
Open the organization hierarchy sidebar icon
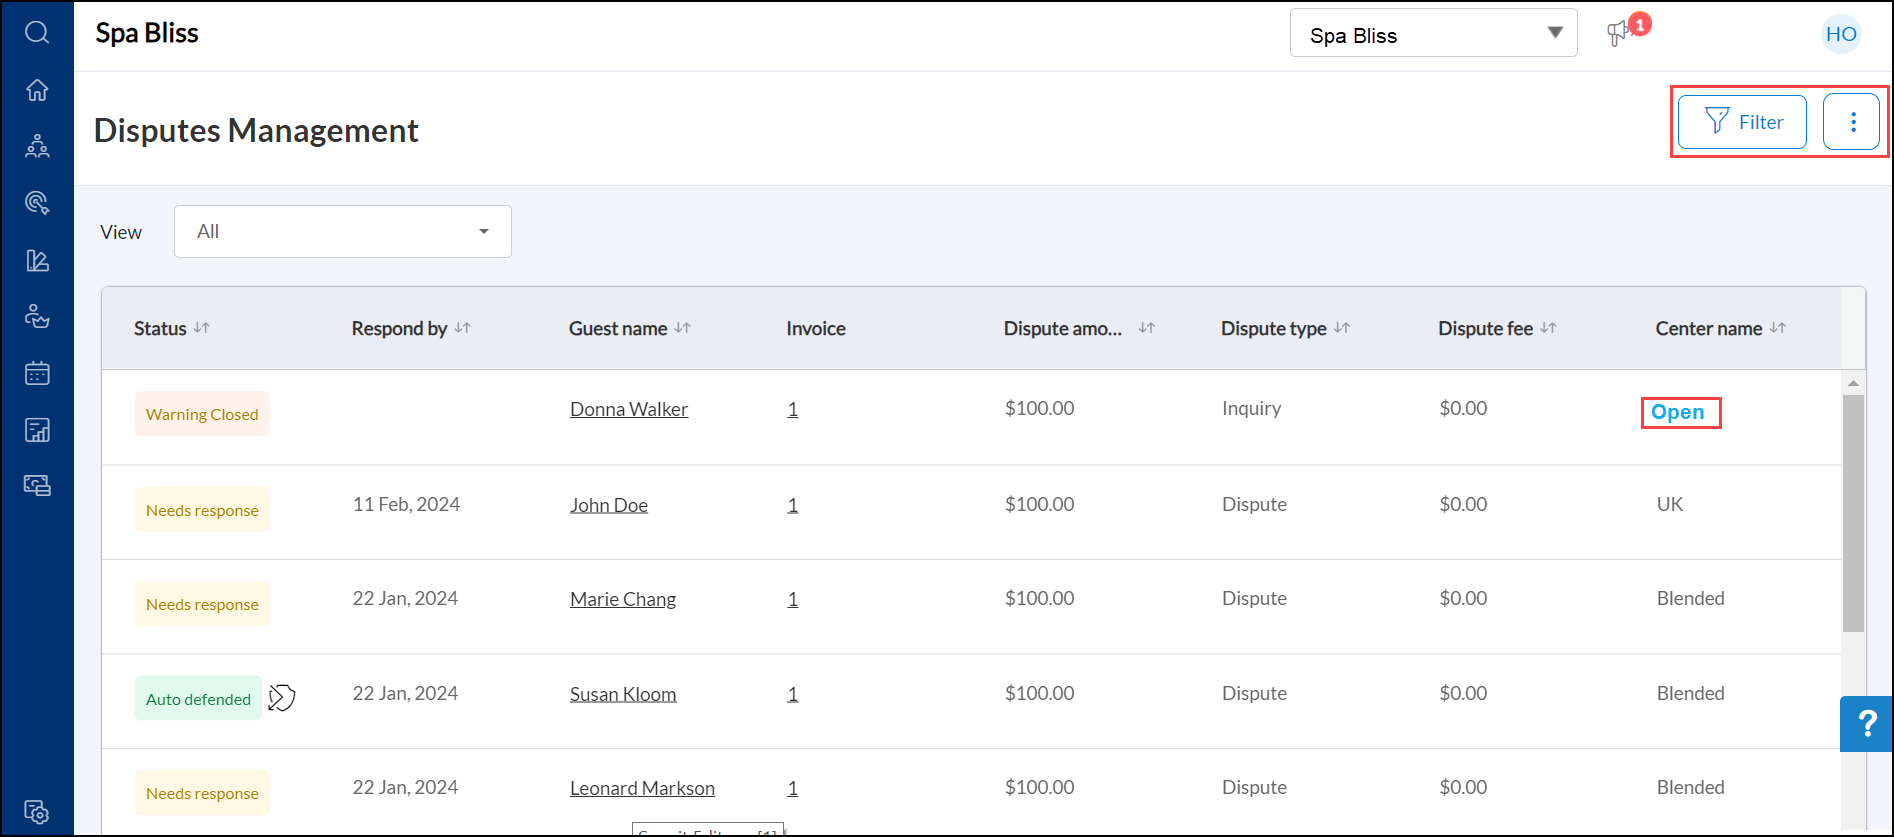[37, 147]
